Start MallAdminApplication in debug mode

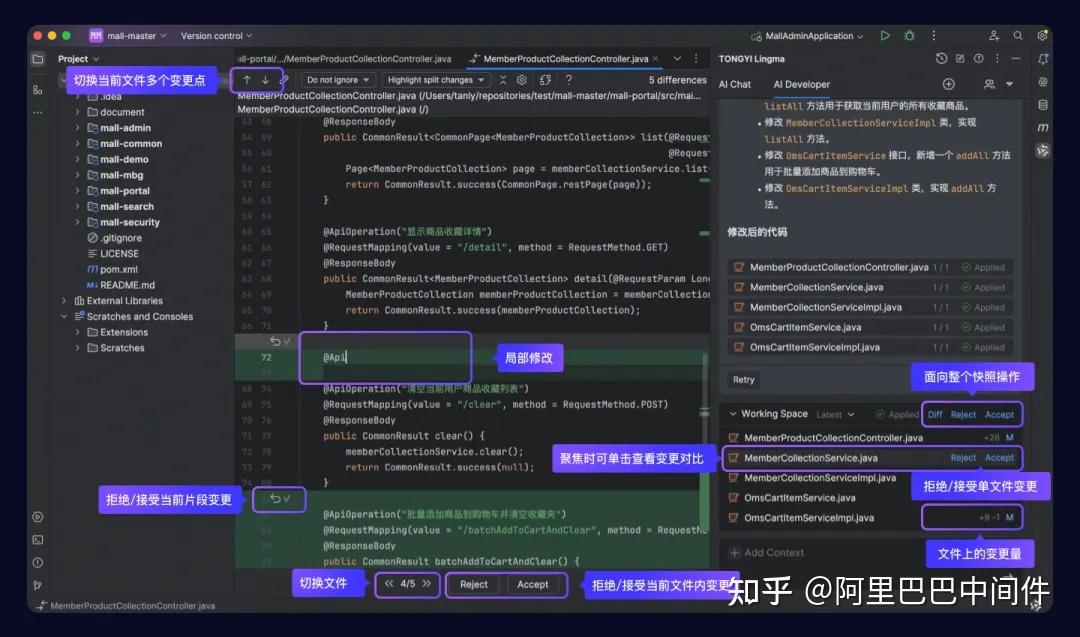tap(909, 36)
